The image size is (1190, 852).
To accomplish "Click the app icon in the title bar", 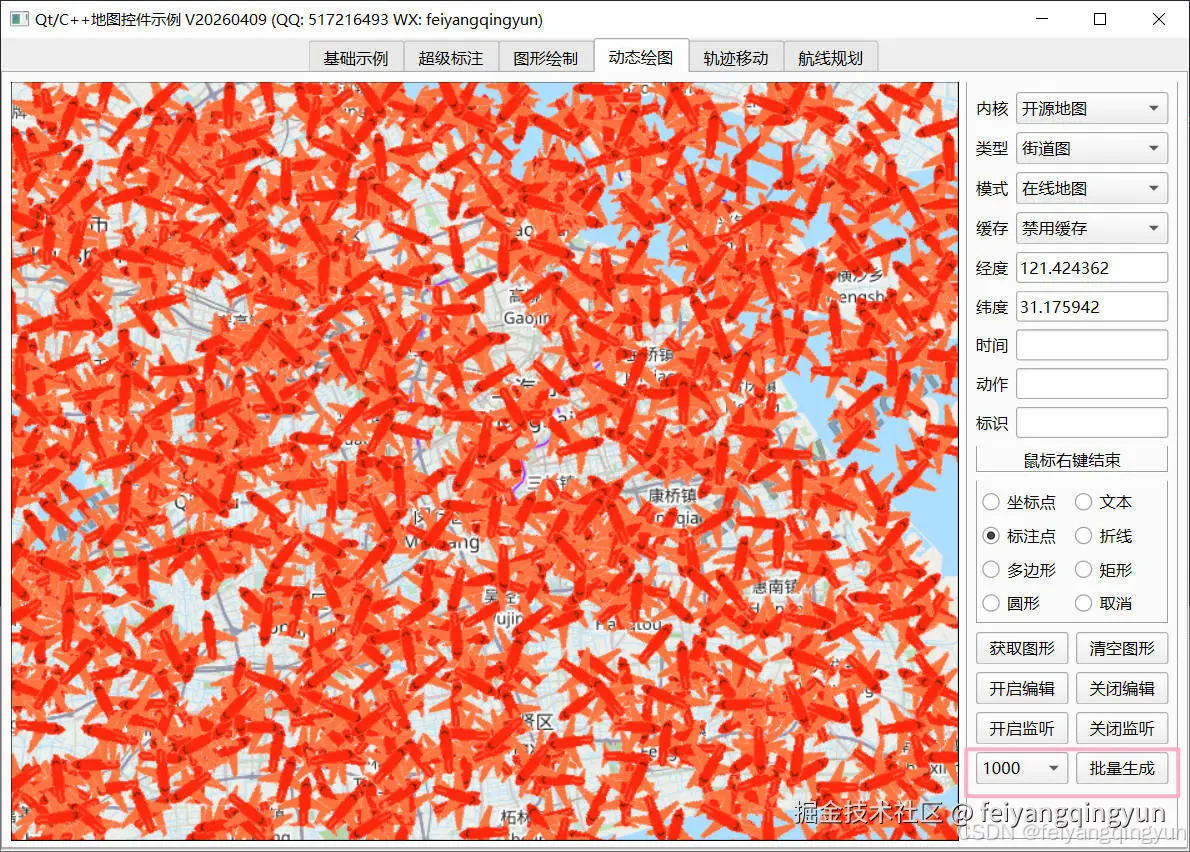I will tap(19, 19).
